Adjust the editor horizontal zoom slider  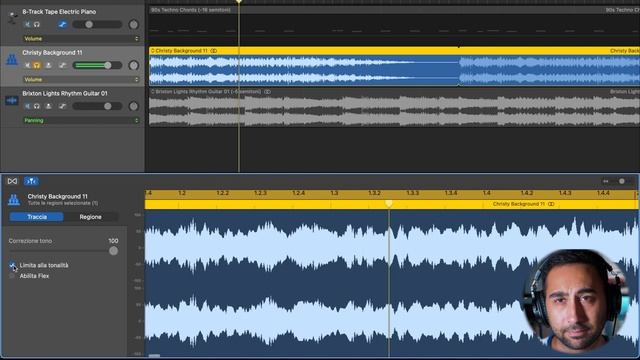(622, 181)
